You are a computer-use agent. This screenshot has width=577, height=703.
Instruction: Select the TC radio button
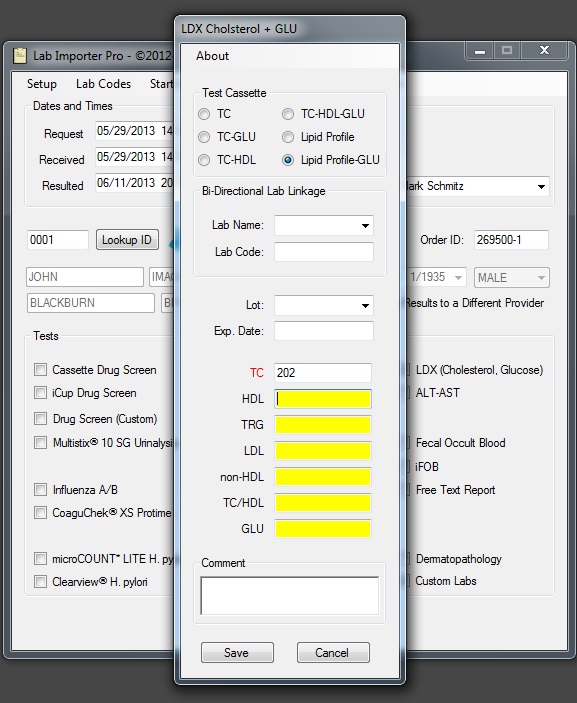[x=204, y=114]
